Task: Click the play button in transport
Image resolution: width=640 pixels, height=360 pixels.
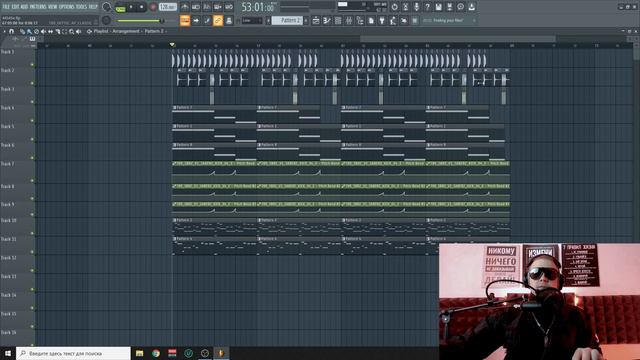Action: [x=131, y=7]
